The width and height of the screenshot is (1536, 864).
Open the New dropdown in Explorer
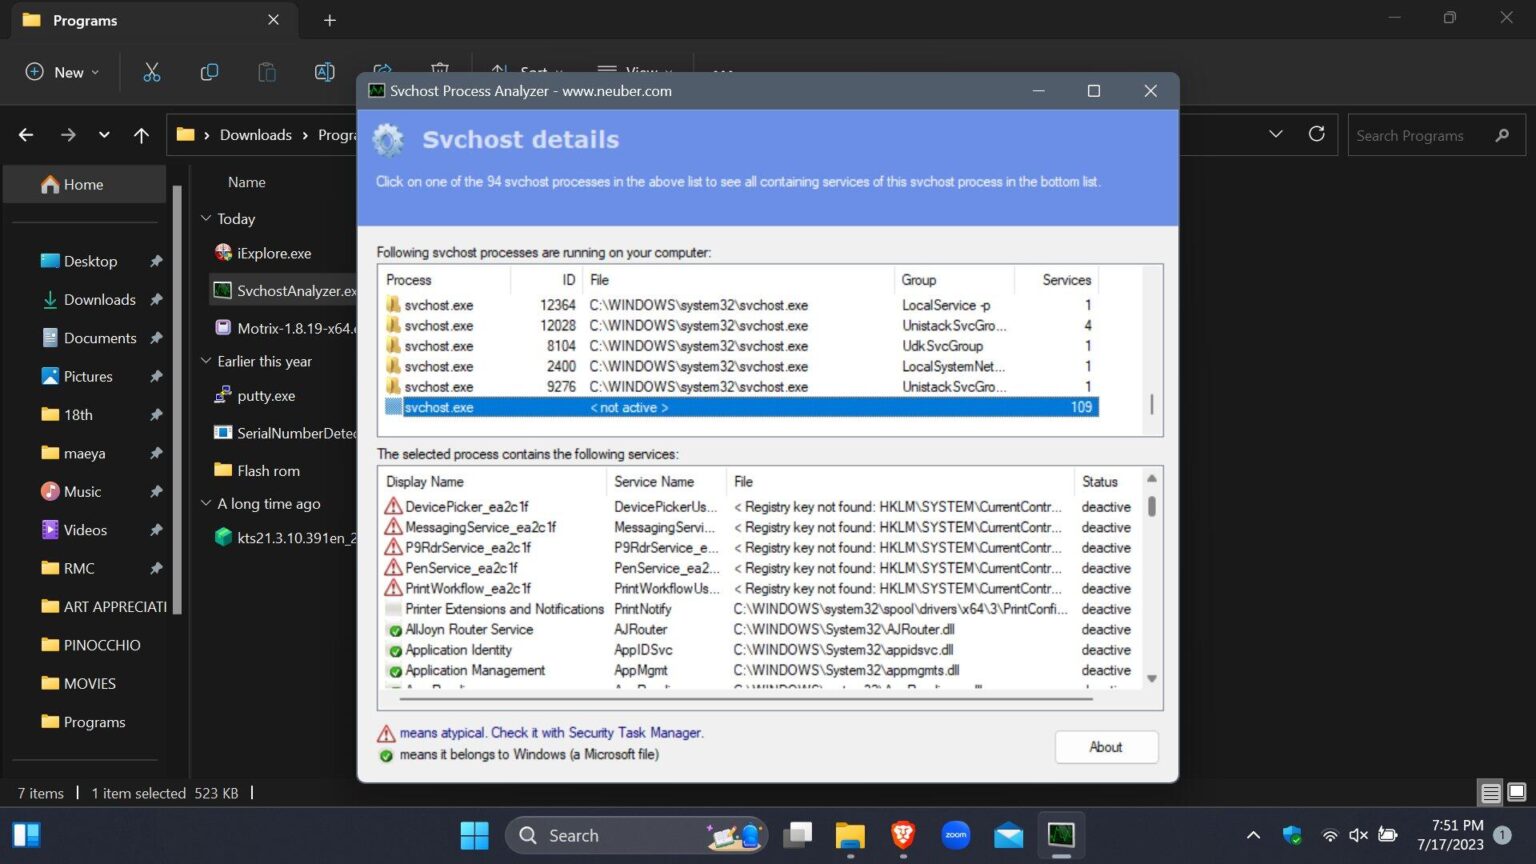click(60, 71)
